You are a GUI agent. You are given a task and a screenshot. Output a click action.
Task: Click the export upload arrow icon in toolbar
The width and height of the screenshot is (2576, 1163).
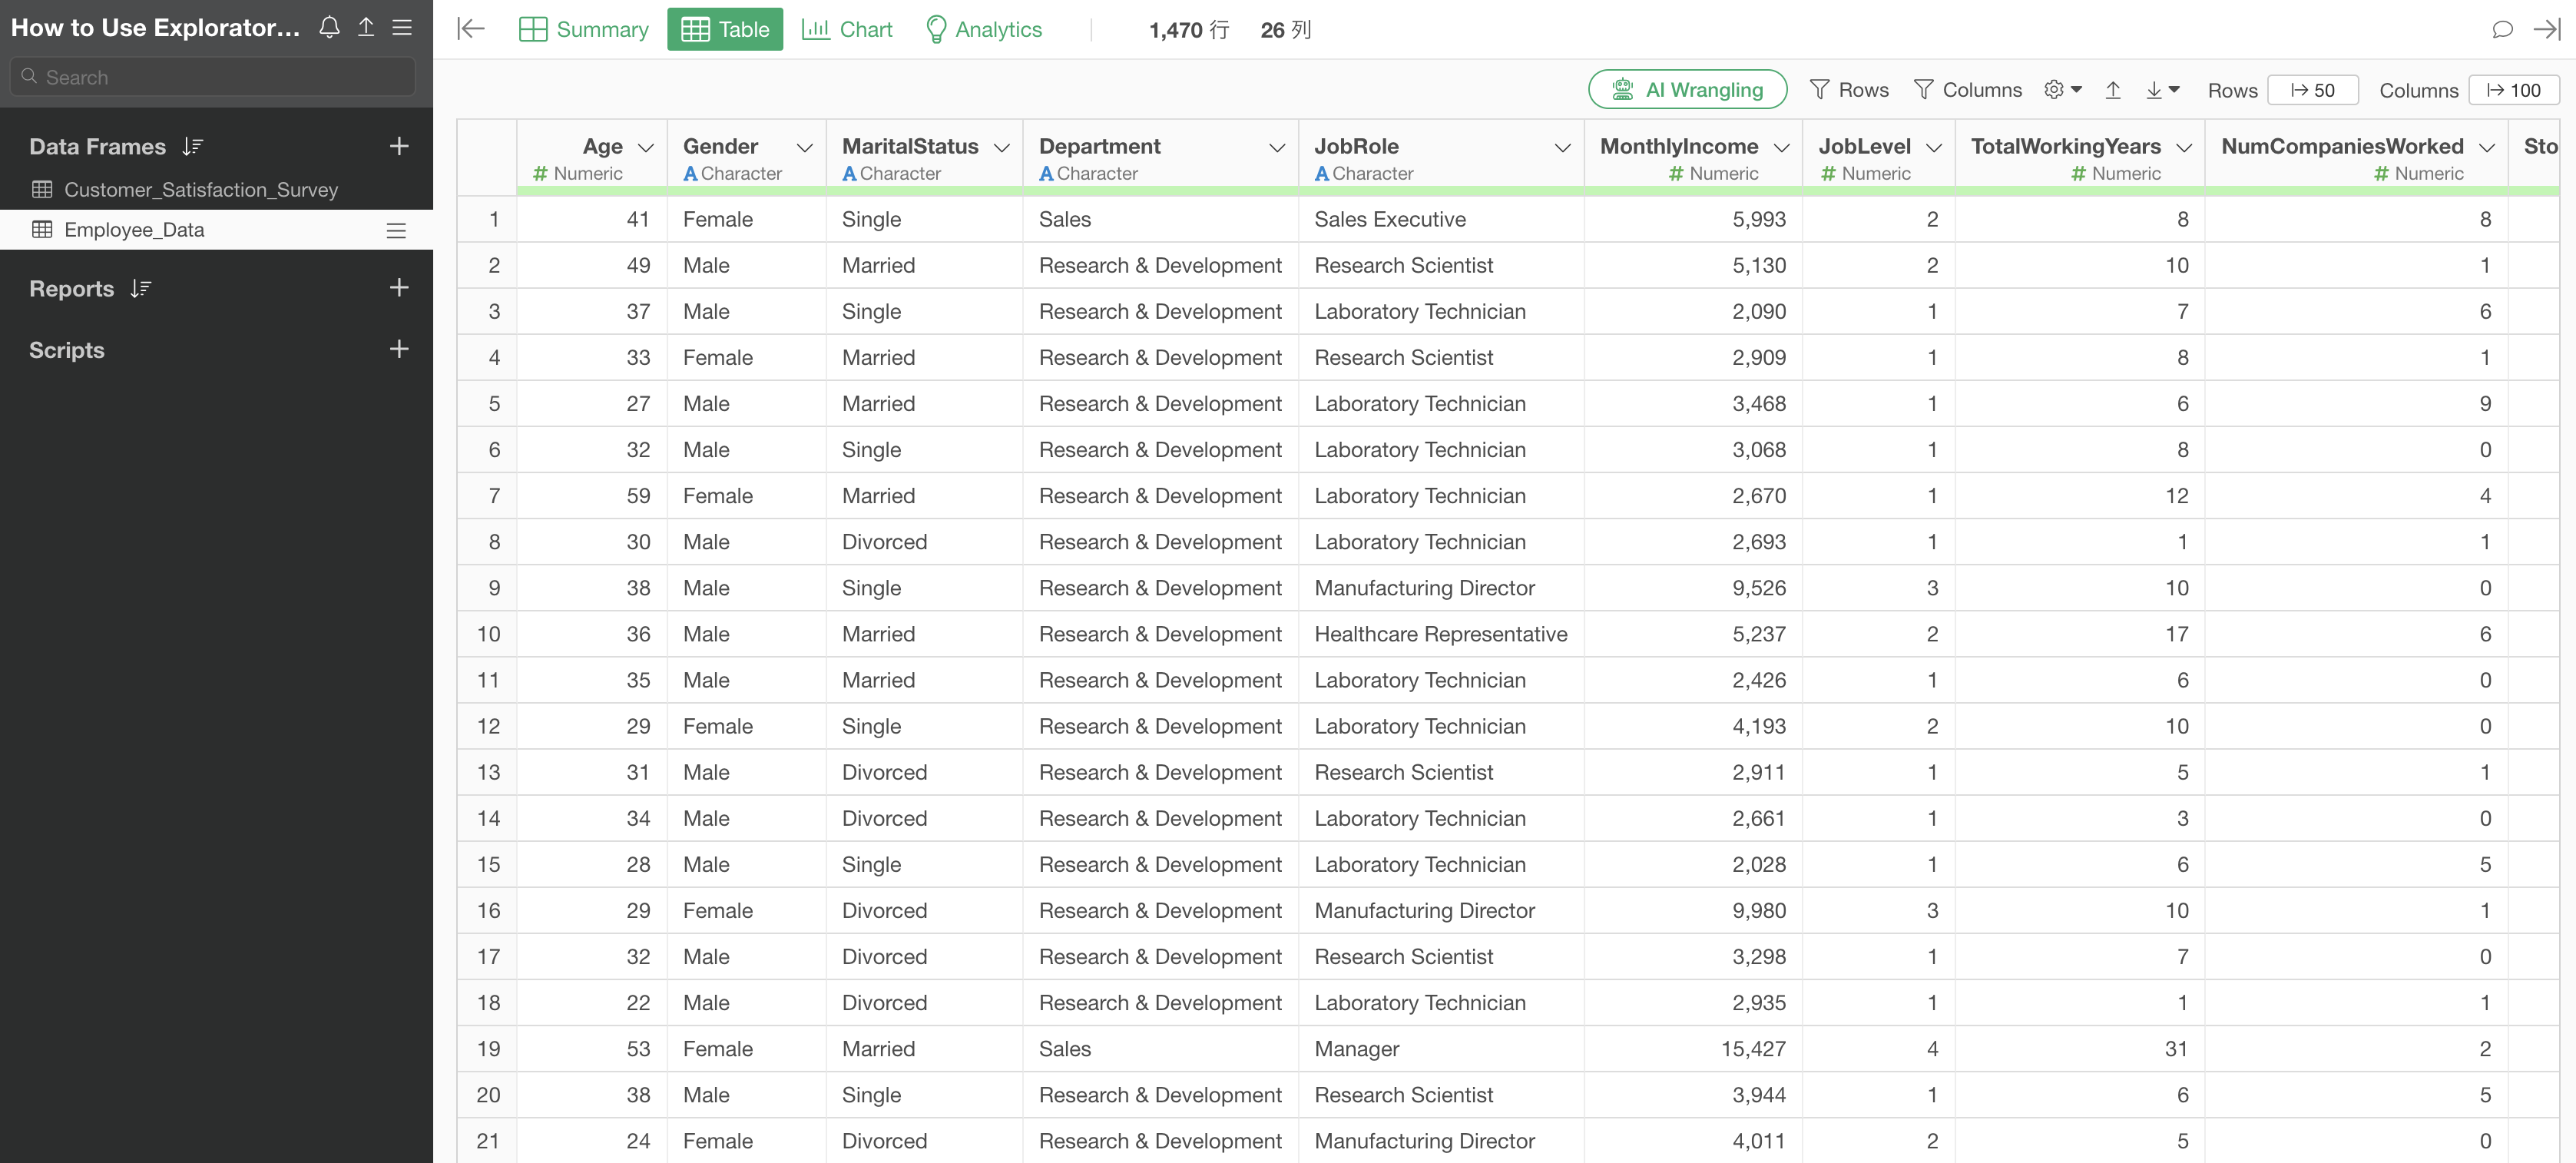2113,90
